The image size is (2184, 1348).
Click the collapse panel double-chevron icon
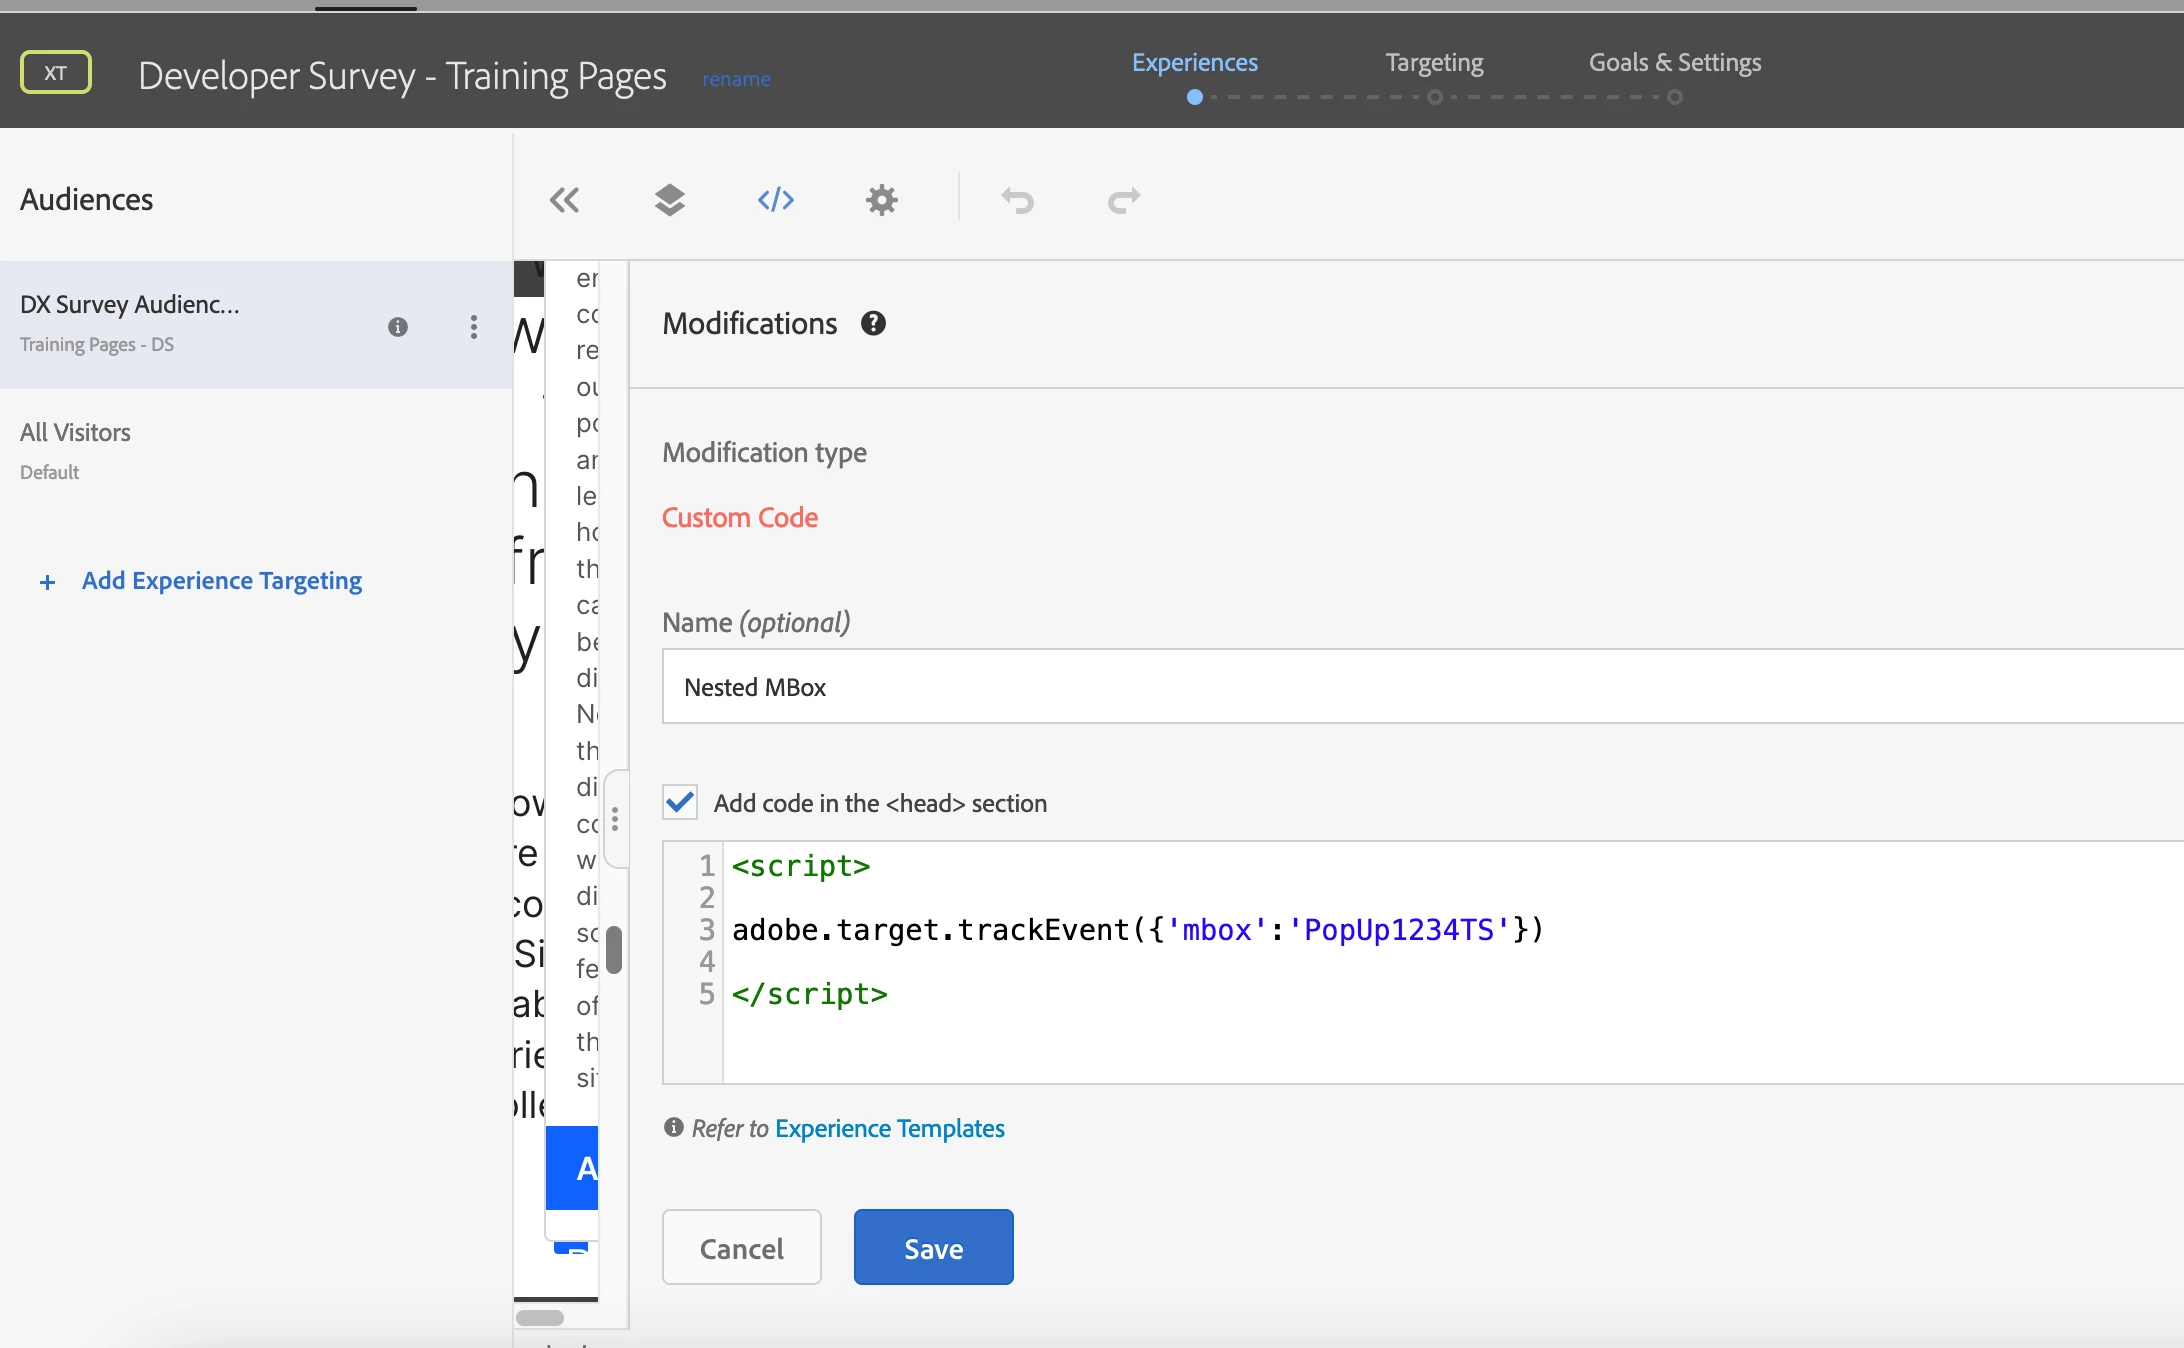pos(564,200)
